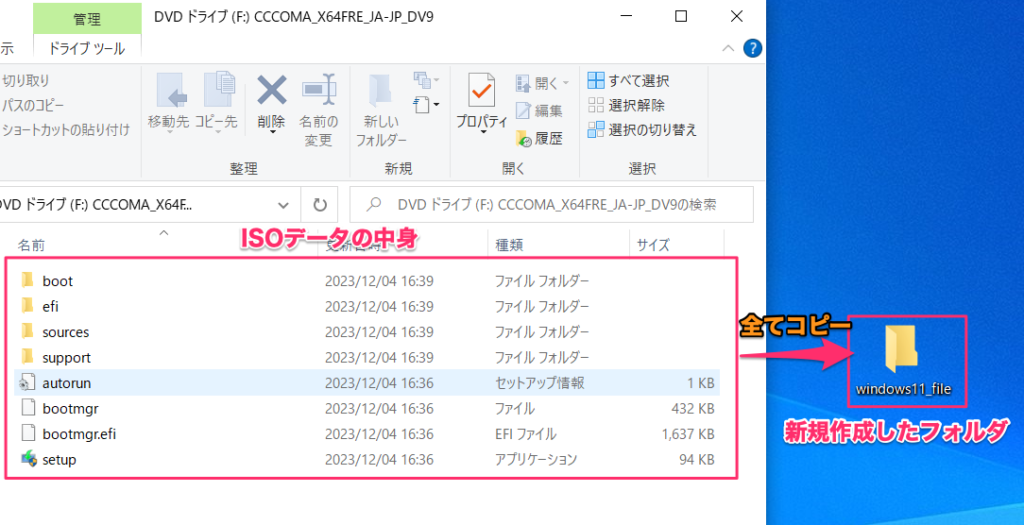Click the bootmgr.efi type EFI ファイル cell
The height and width of the screenshot is (525, 1024).
525,434
